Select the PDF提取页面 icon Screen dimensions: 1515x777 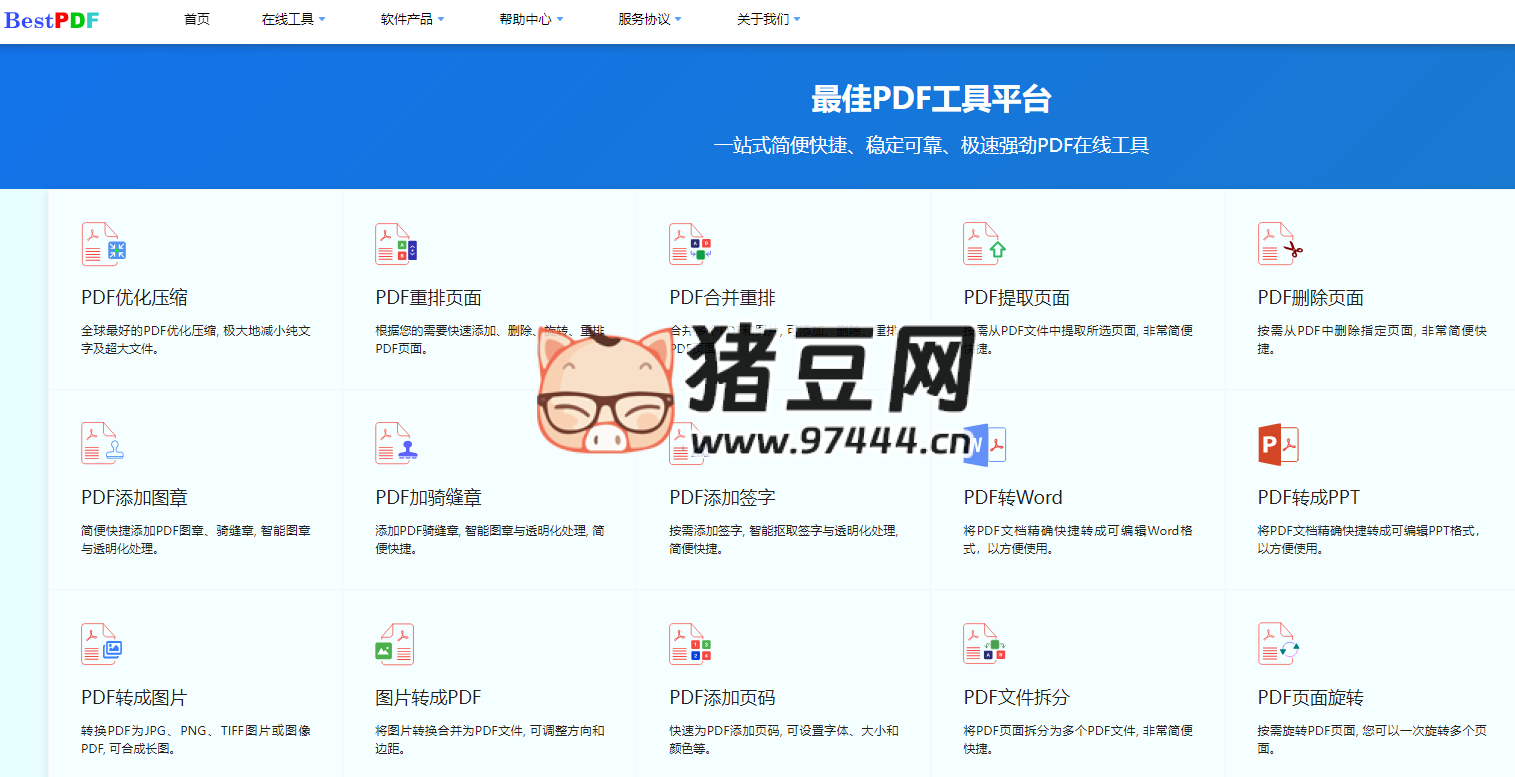[983, 243]
